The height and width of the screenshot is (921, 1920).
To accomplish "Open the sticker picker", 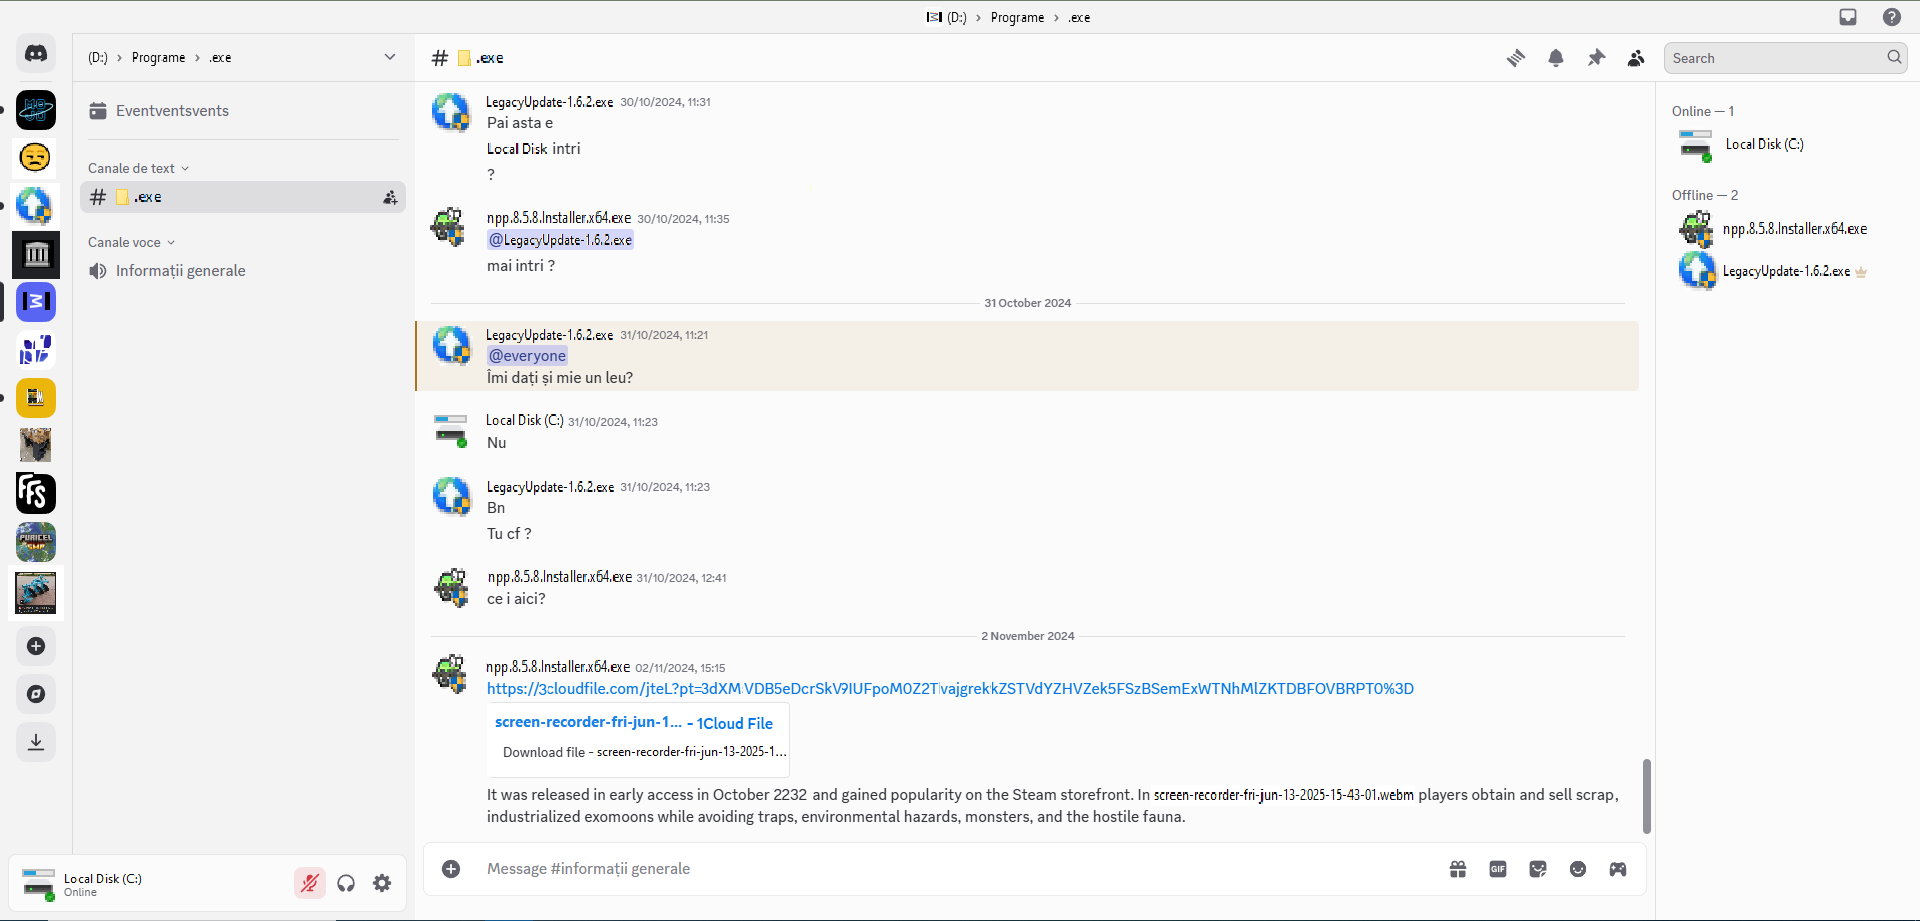I will click(x=1538, y=869).
